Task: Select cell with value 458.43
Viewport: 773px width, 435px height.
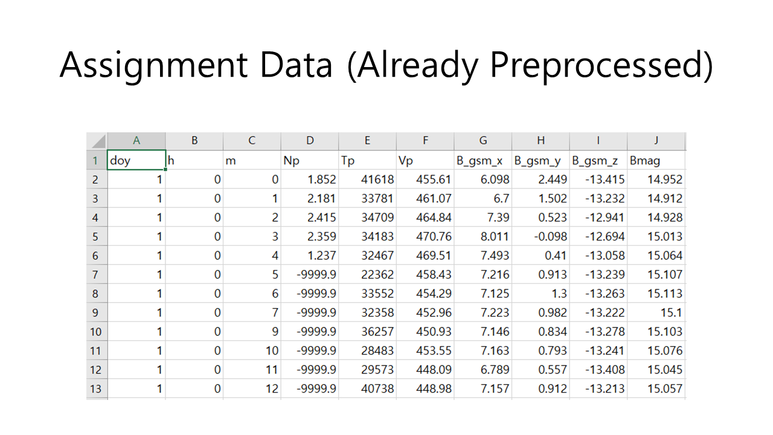Action: pyautogui.click(x=425, y=275)
